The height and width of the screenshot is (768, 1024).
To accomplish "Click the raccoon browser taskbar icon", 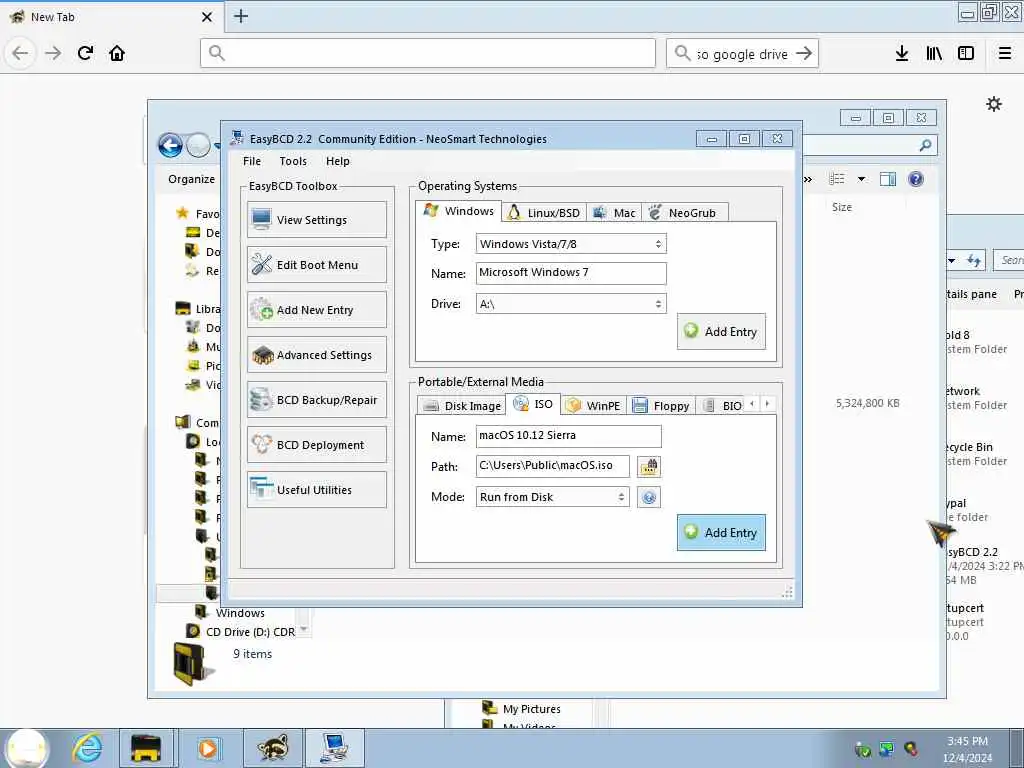I will pyautogui.click(x=272, y=748).
